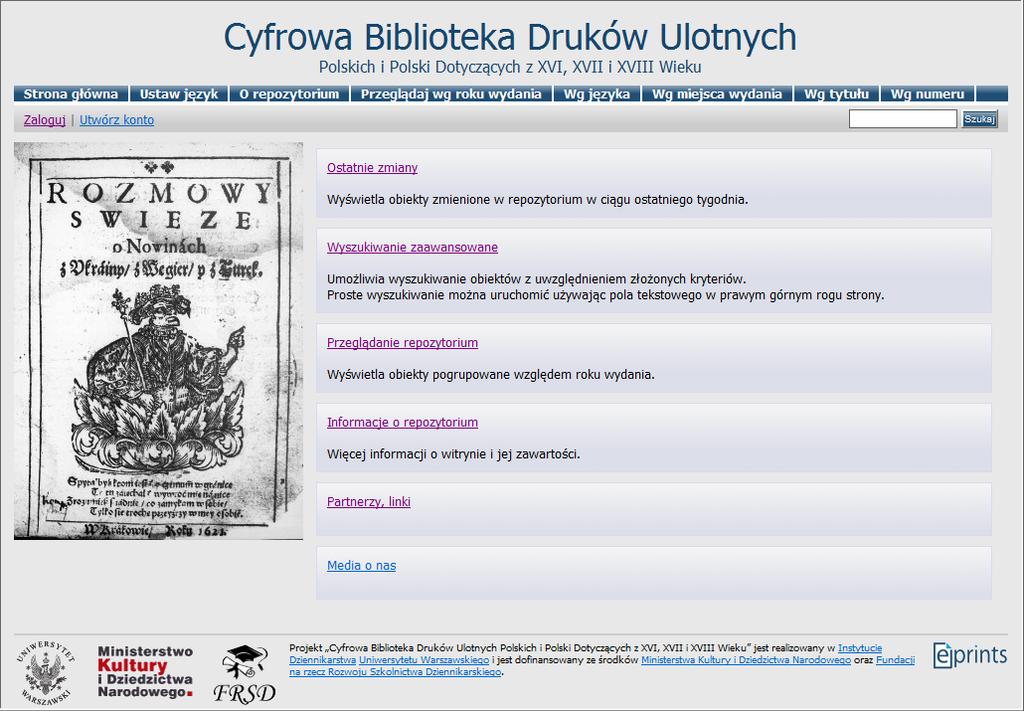Click the EPrints logo
The height and width of the screenshot is (711, 1024).
[x=970, y=655]
